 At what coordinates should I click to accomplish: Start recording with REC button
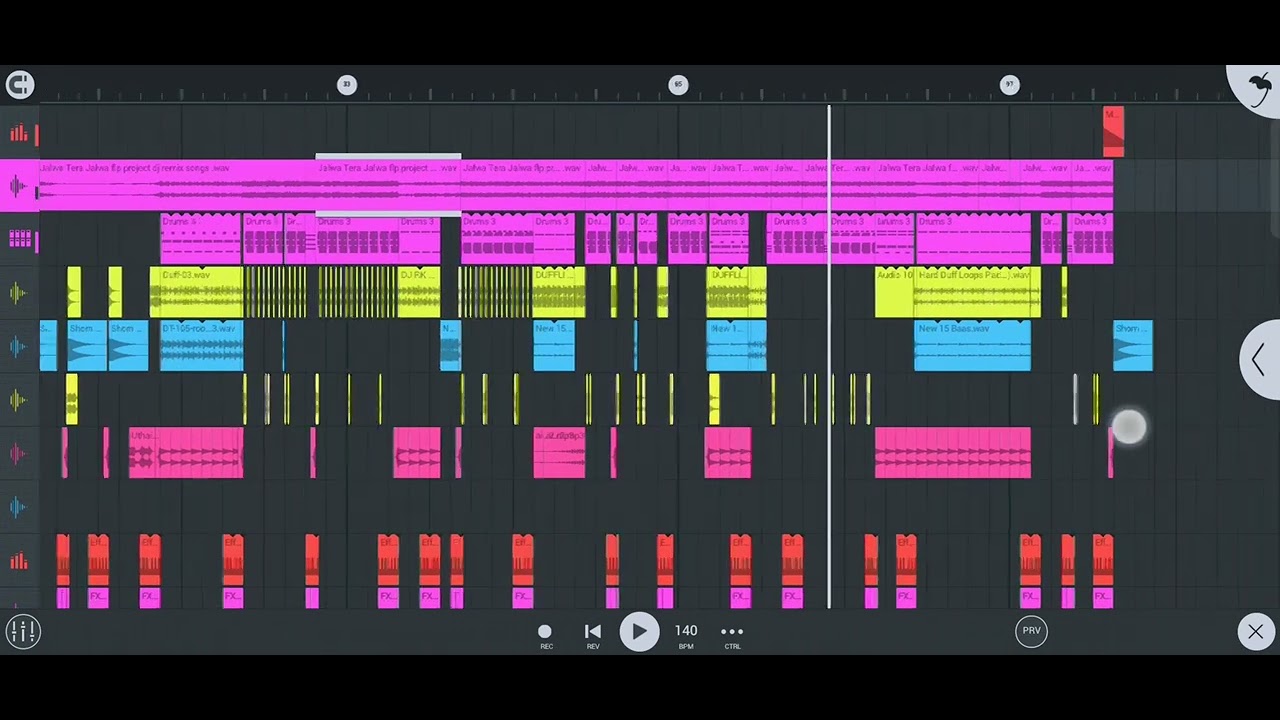(x=545, y=635)
